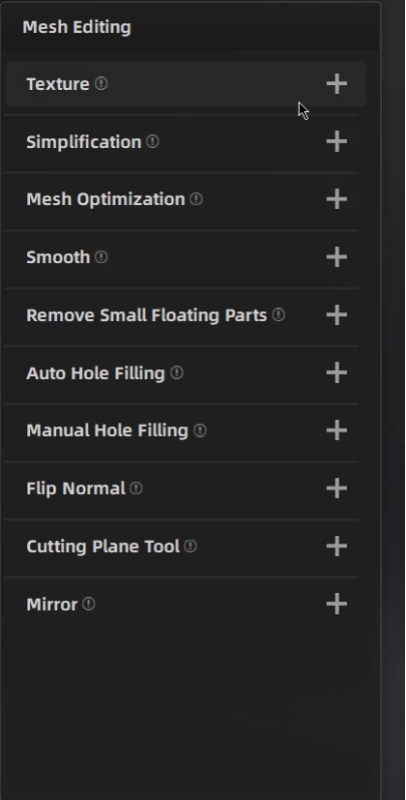Expand Remove Small Floating Parts plus
This screenshot has width=406, height=800.
click(337, 315)
